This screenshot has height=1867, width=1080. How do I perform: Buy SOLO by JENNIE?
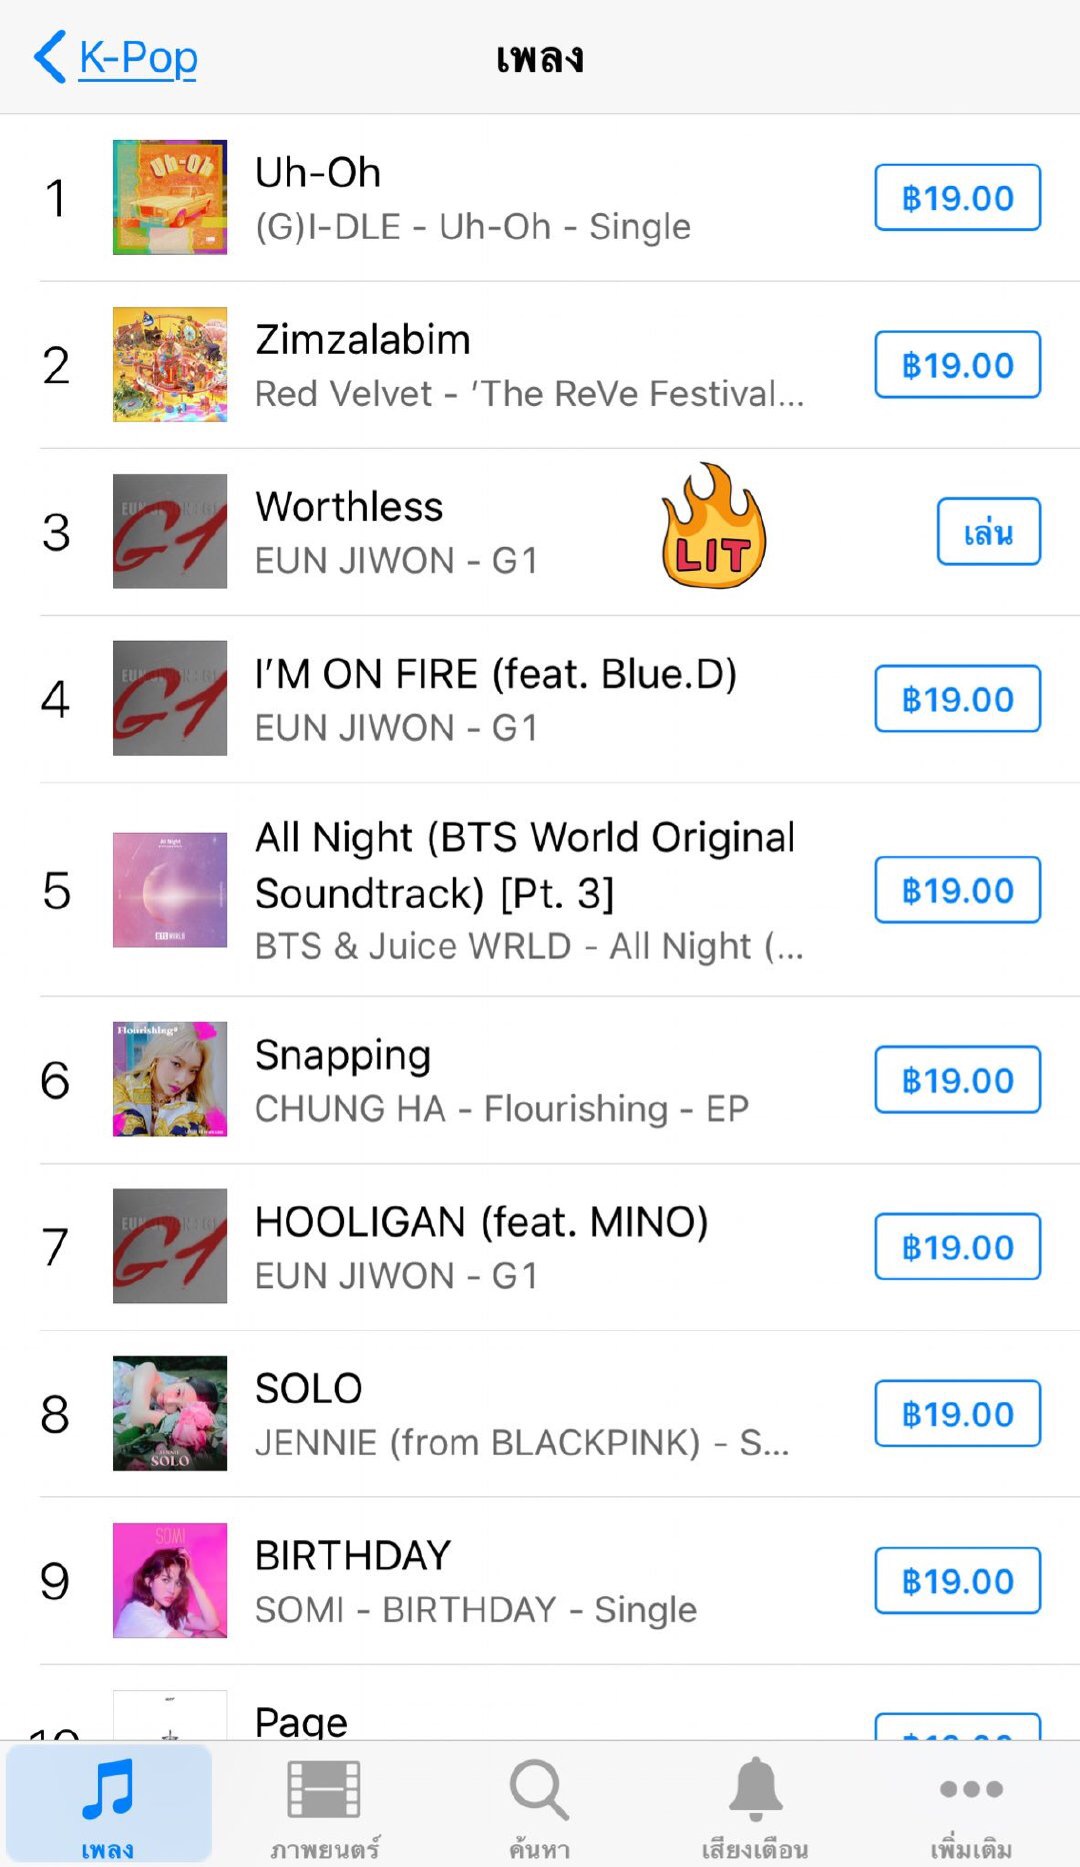[957, 1414]
